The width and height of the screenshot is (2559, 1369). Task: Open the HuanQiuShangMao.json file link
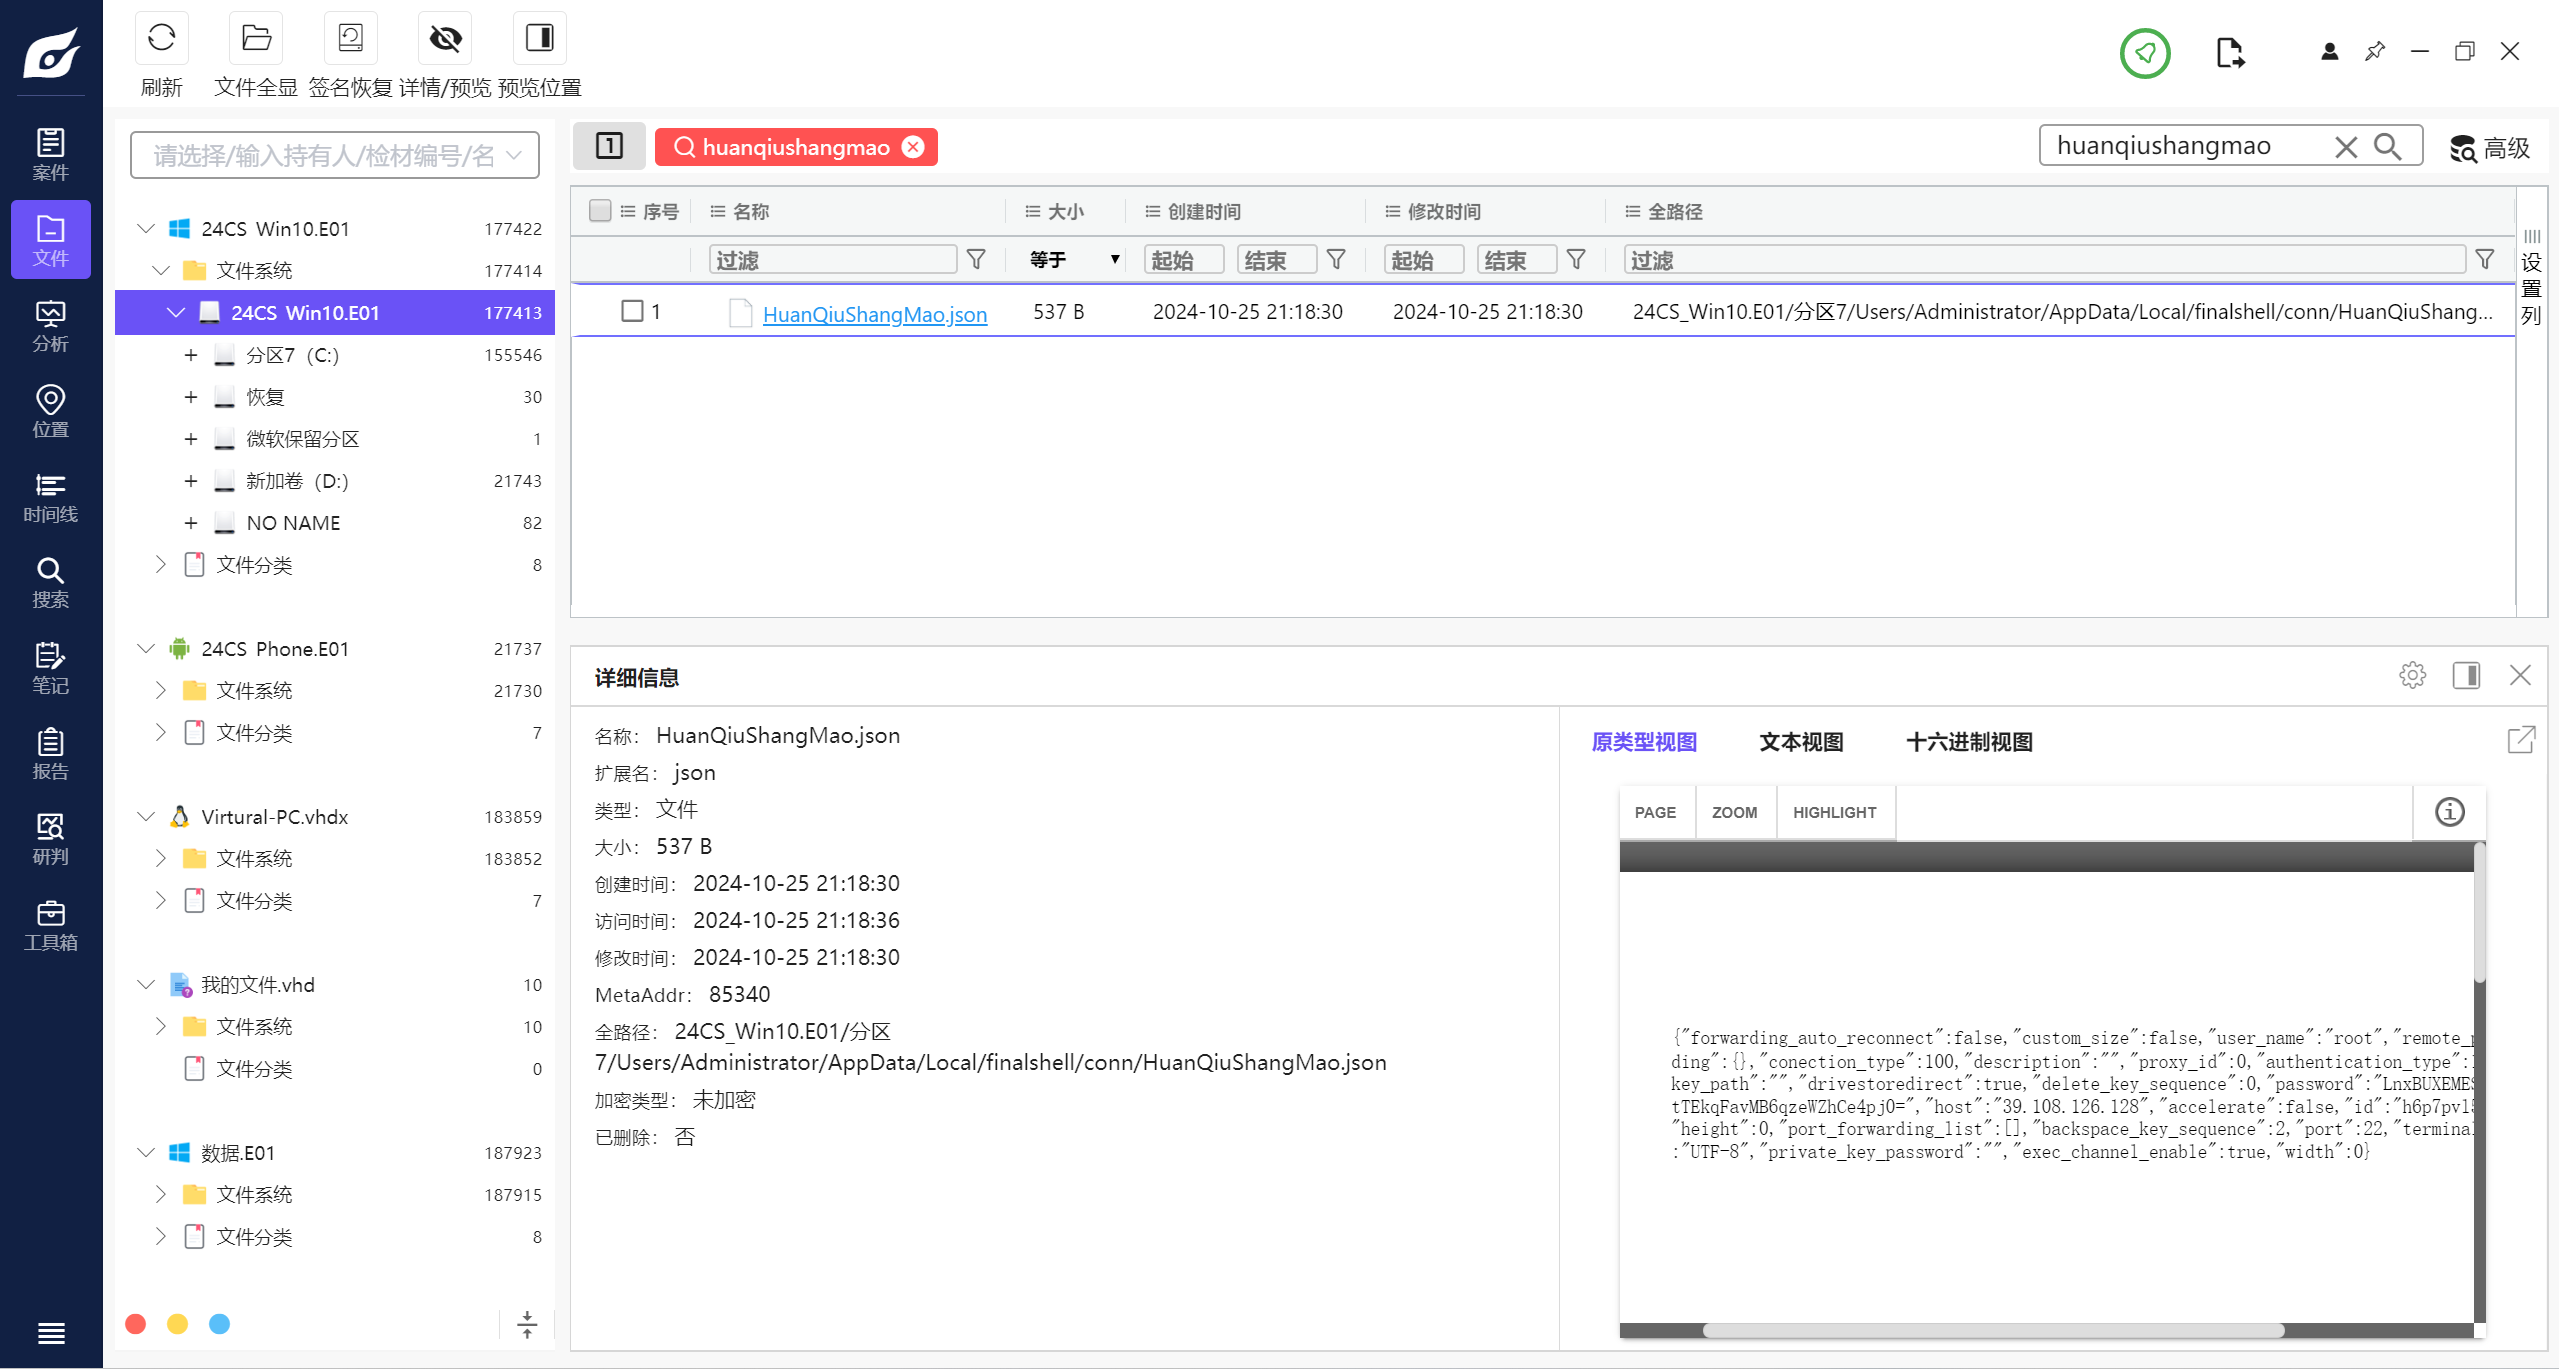tap(874, 314)
